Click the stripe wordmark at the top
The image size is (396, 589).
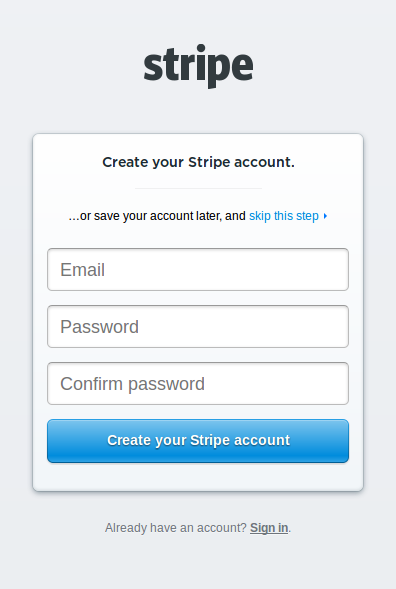click(x=198, y=66)
